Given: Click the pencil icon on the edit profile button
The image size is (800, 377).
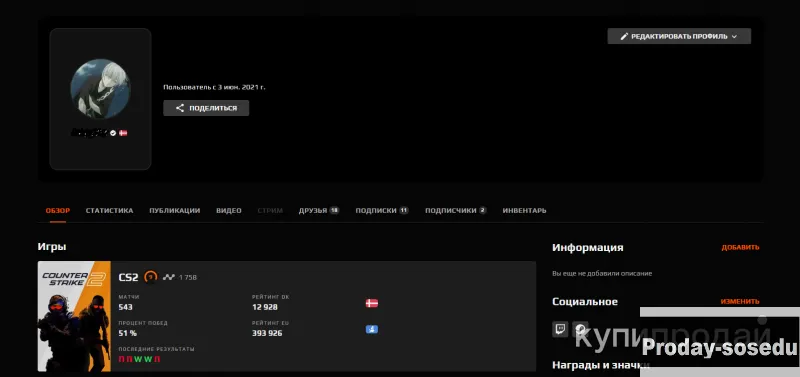Looking at the screenshot, I should [623, 37].
